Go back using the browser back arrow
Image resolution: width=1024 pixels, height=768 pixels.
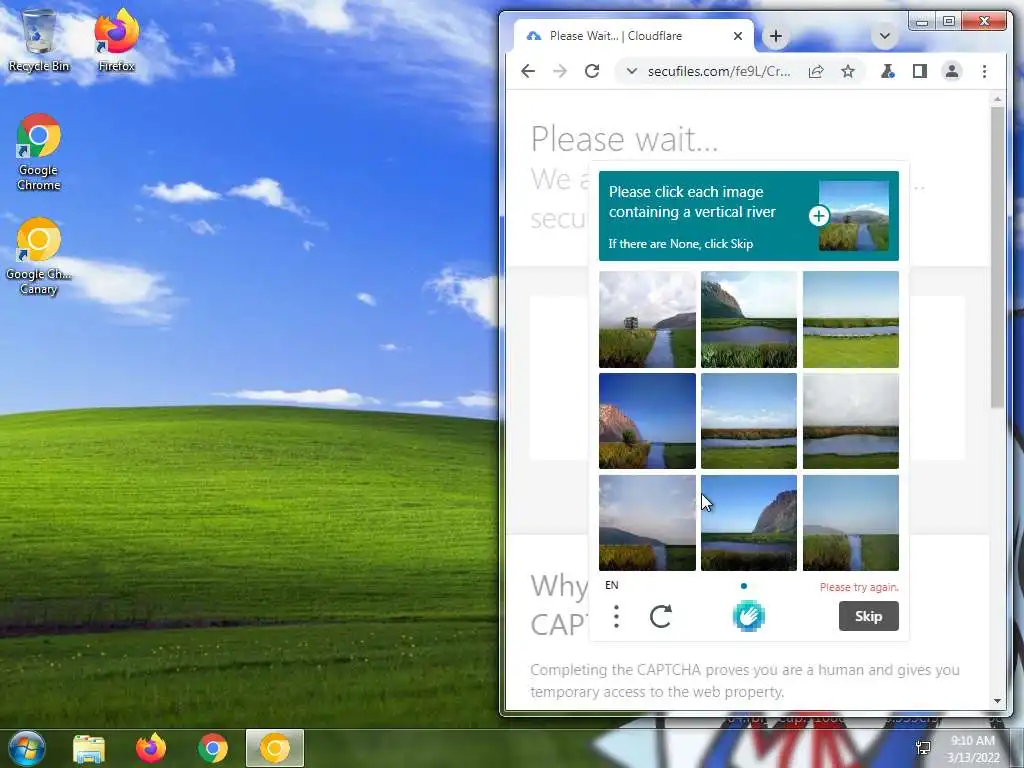(528, 71)
